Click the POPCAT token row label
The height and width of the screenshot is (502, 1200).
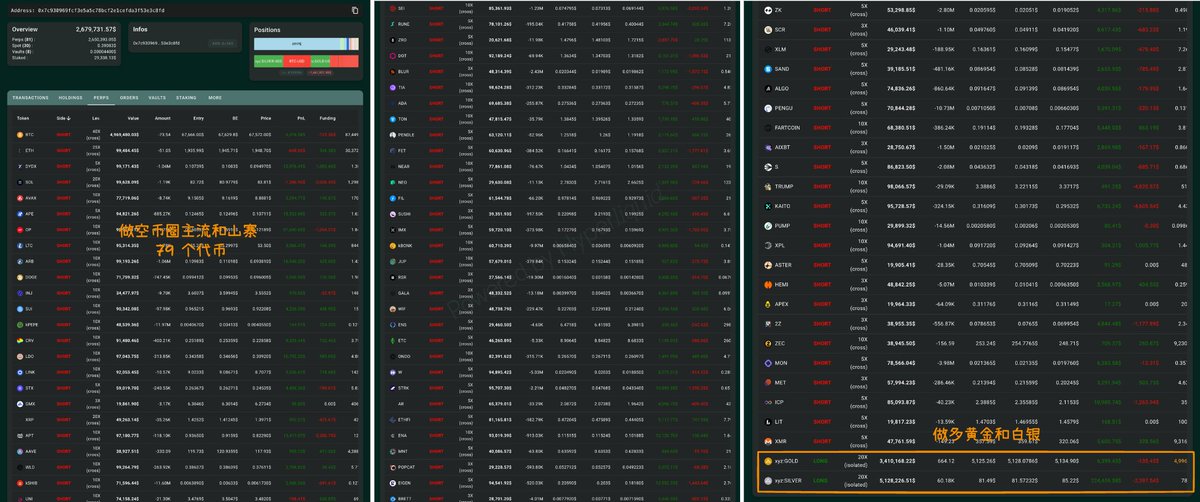408,466
